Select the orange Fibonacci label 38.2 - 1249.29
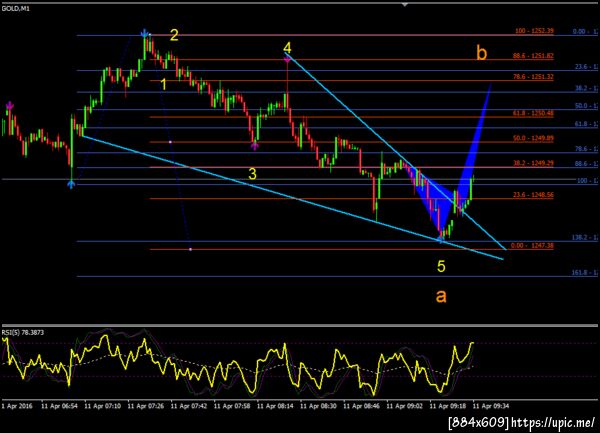Screen dimensions: 600x433 [533, 163]
